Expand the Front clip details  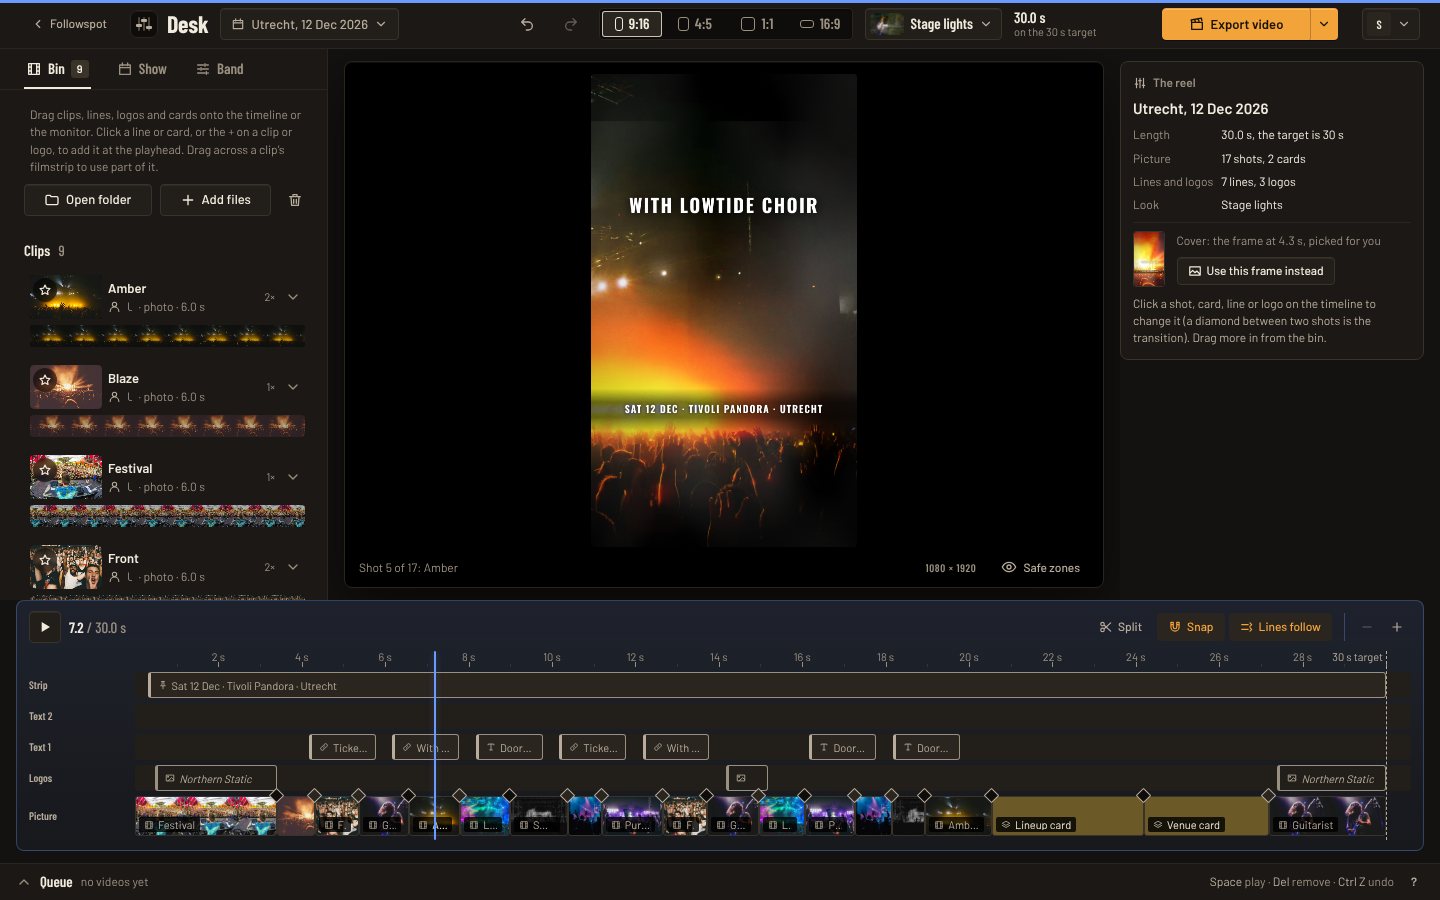(293, 567)
